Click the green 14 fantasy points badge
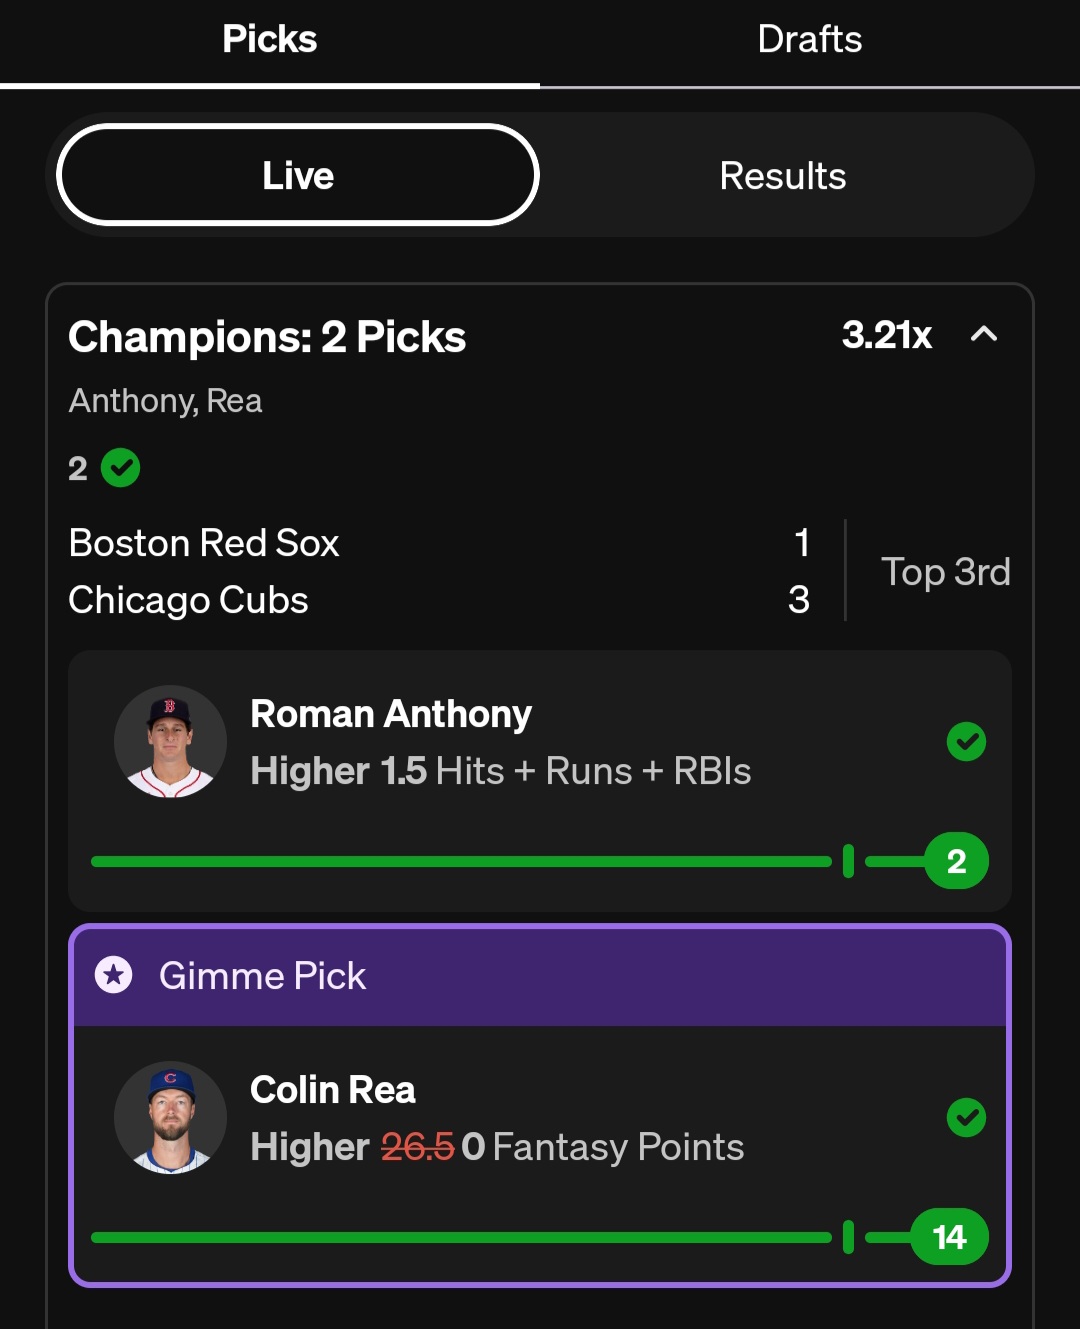This screenshot has width=1080, height=1329. [x=949, y=1237]
